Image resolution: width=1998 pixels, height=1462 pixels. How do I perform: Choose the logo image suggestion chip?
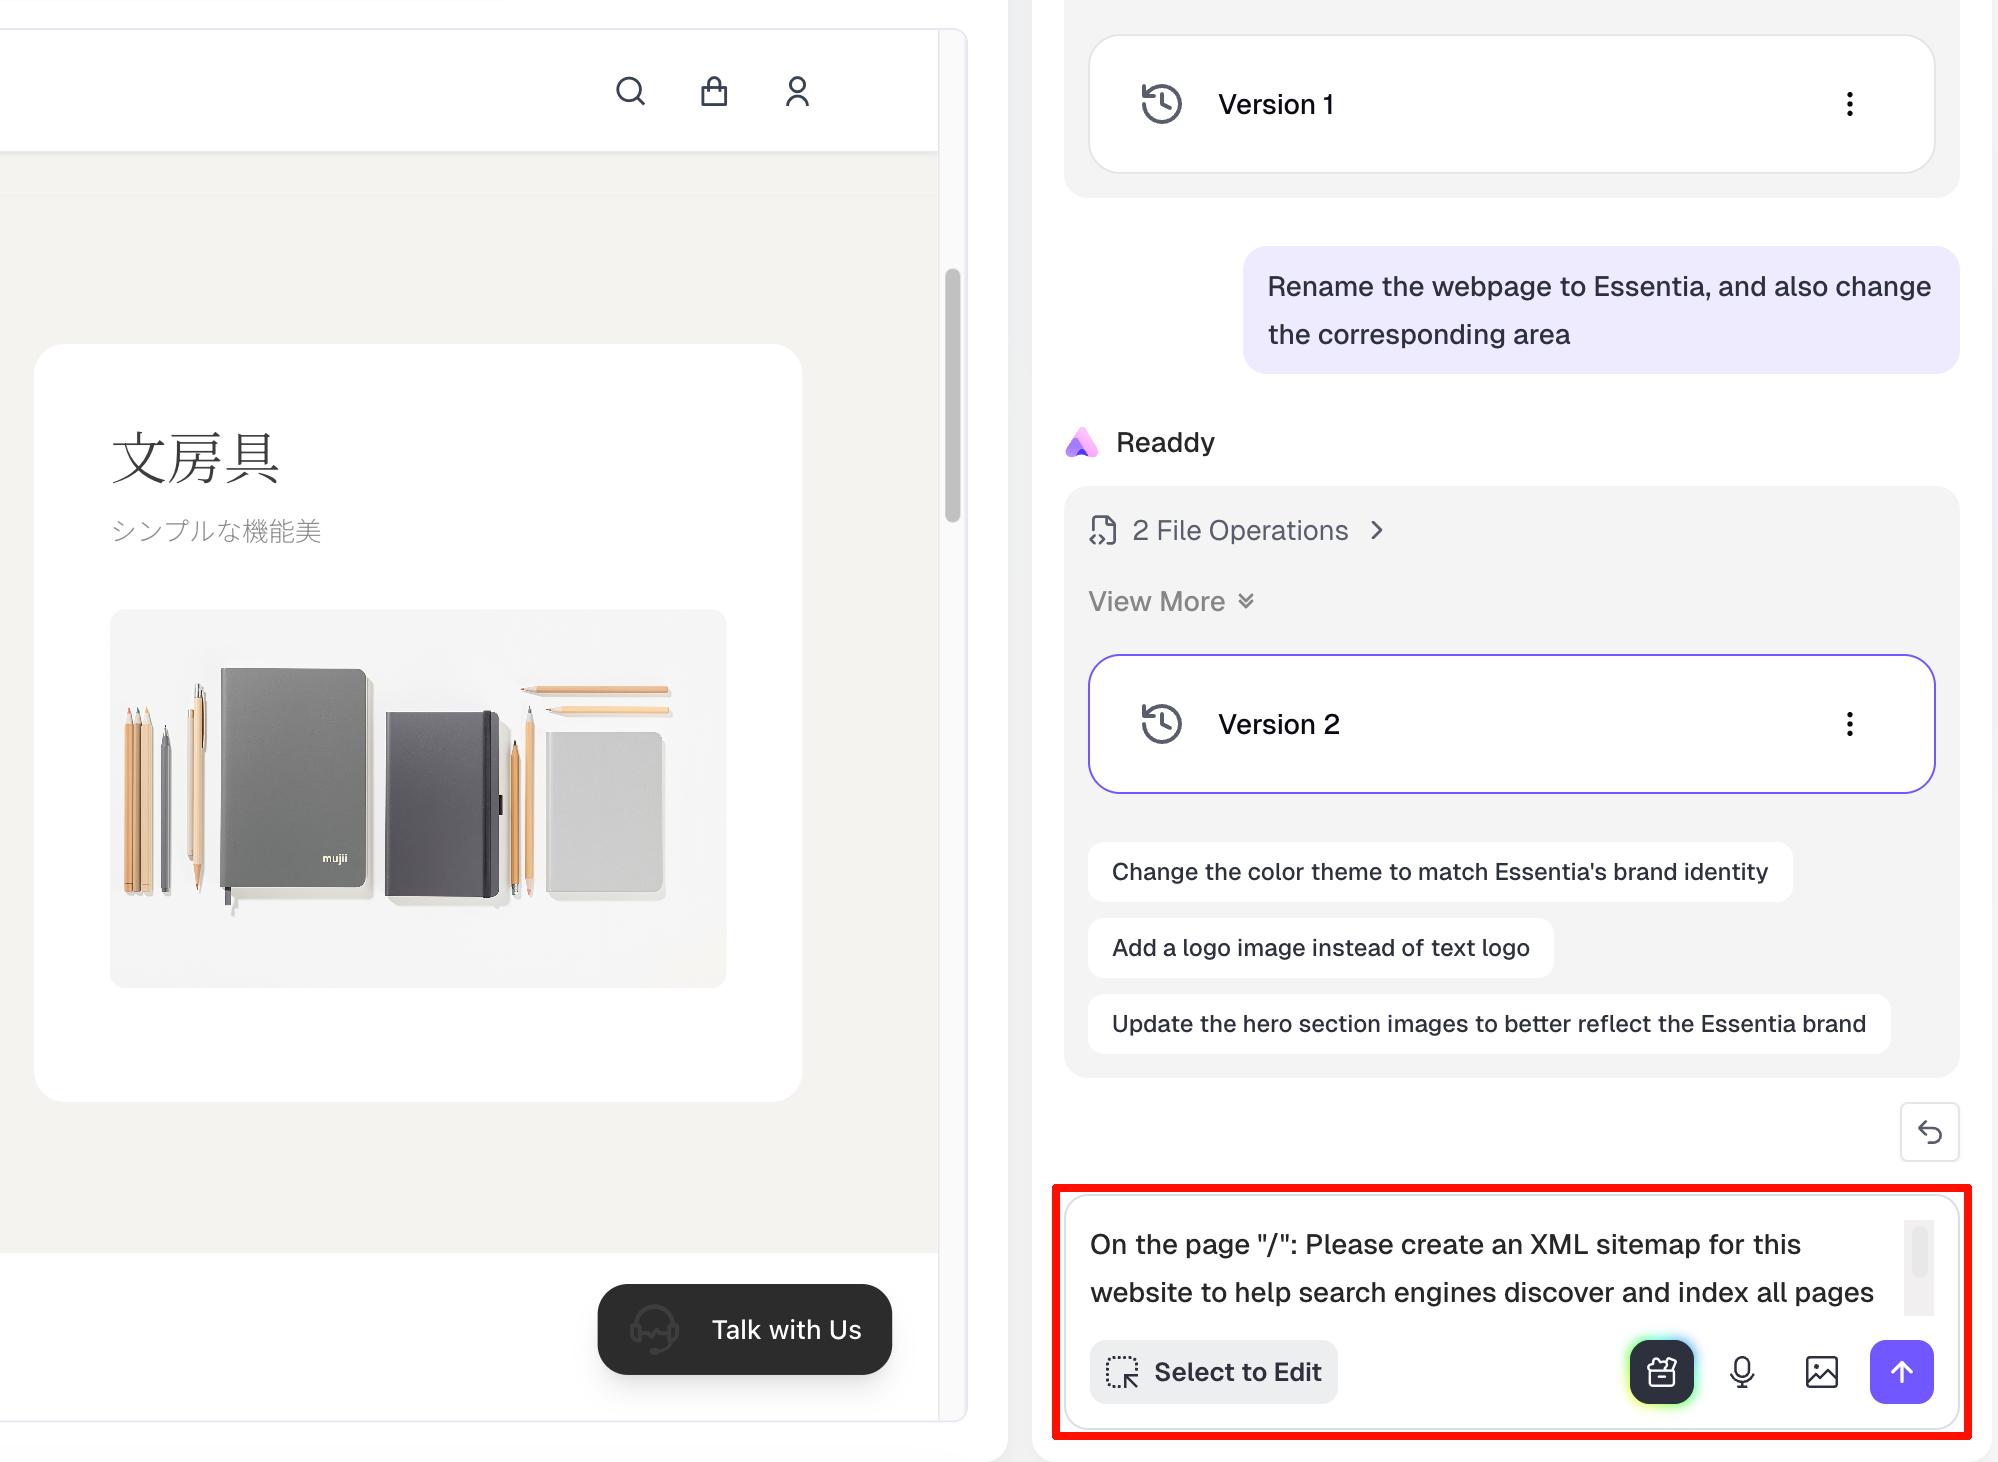coord(1320,948)
